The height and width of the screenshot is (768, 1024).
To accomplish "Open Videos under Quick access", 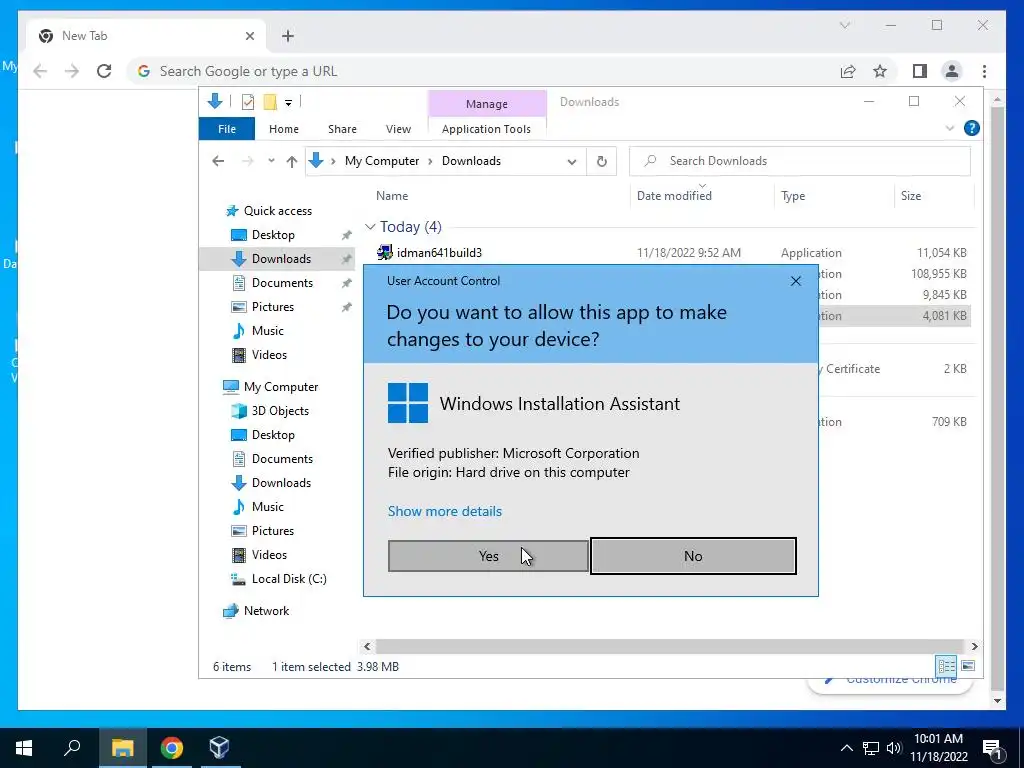I will pos(269,355).
